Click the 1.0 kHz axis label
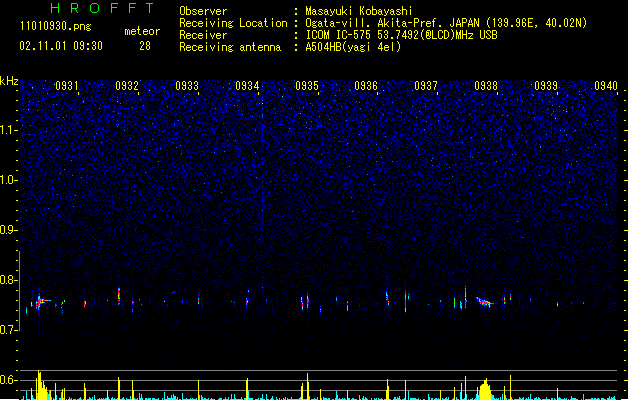The image size is (629, 400). (9, 180)
